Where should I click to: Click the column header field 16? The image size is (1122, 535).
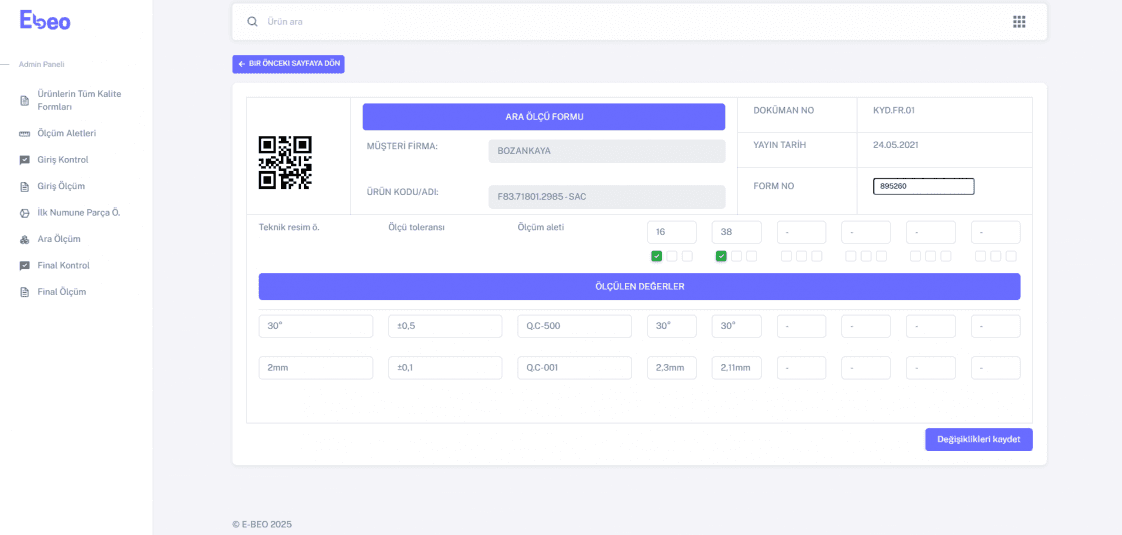(x=672, y=232)
